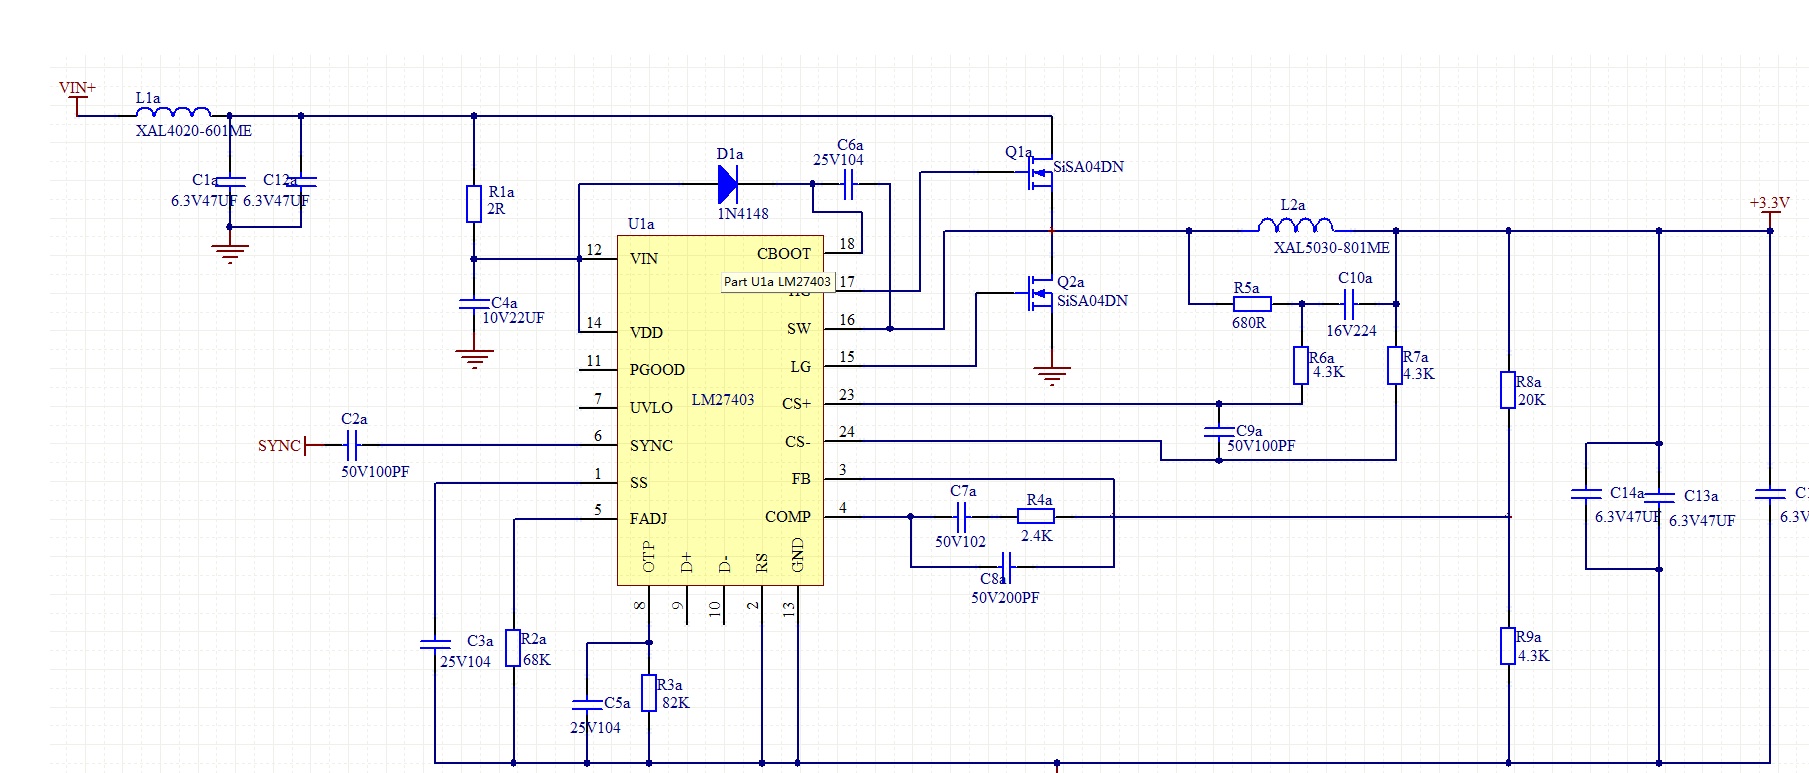The height and width of the screenshot is (773, 1809).
Task: Select capacitor C9a symbol
Action: click(x=1219, y=431)
